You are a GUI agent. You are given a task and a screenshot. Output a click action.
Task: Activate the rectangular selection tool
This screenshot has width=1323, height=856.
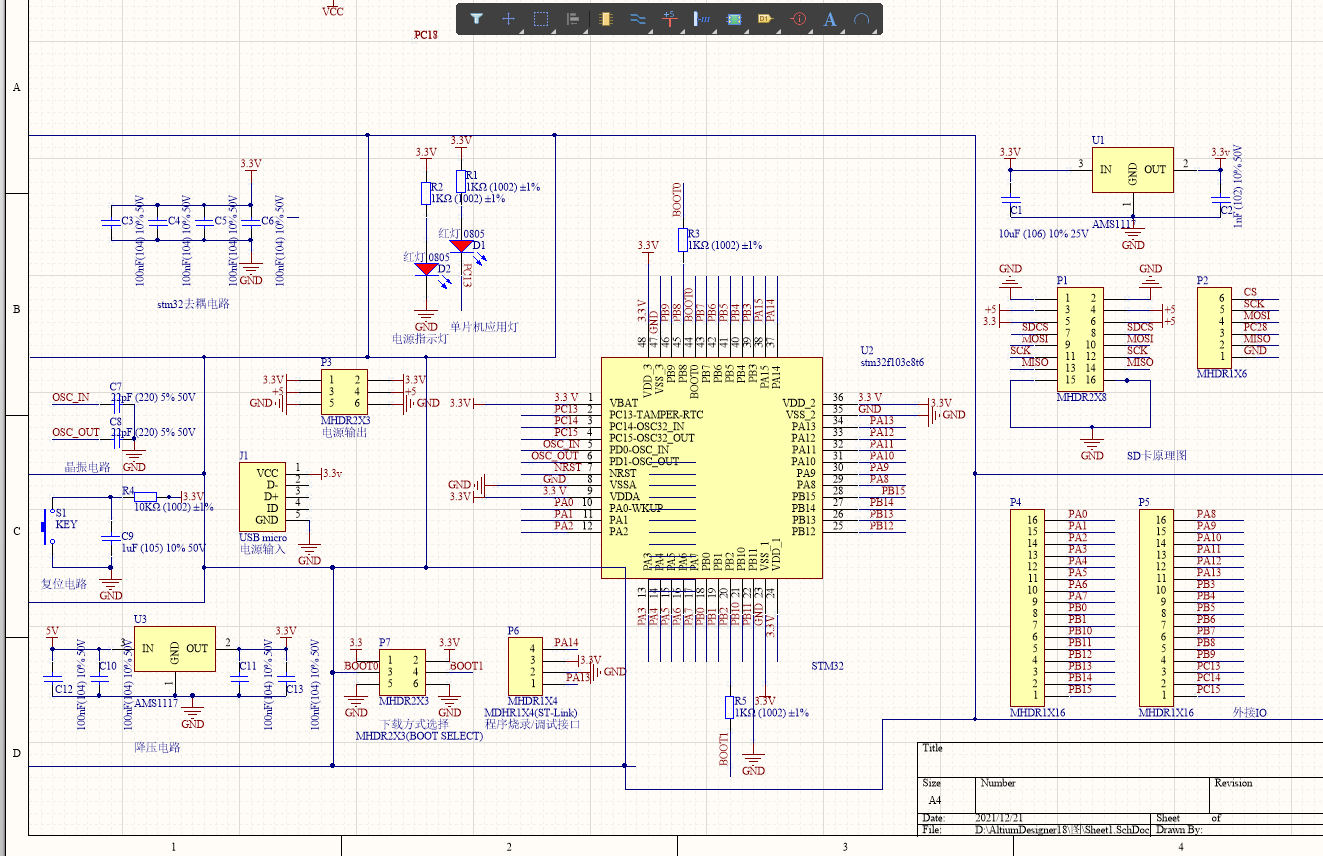[539, 18]
